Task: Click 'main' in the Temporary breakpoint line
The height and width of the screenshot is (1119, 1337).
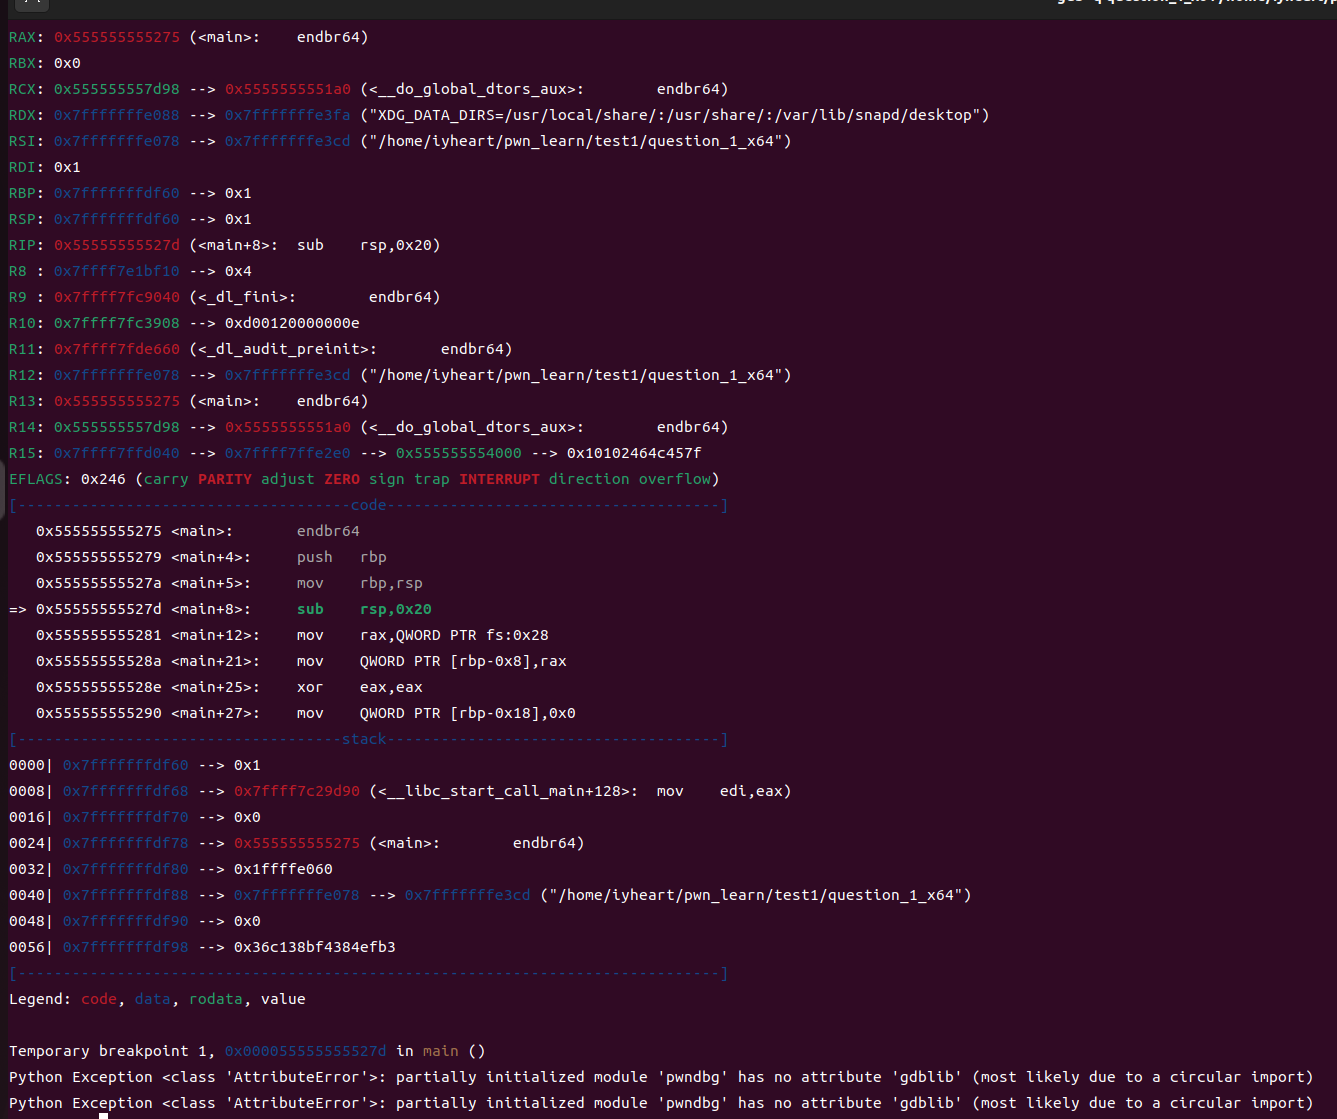Action: pyautogui.click(x=441, y=1051)
